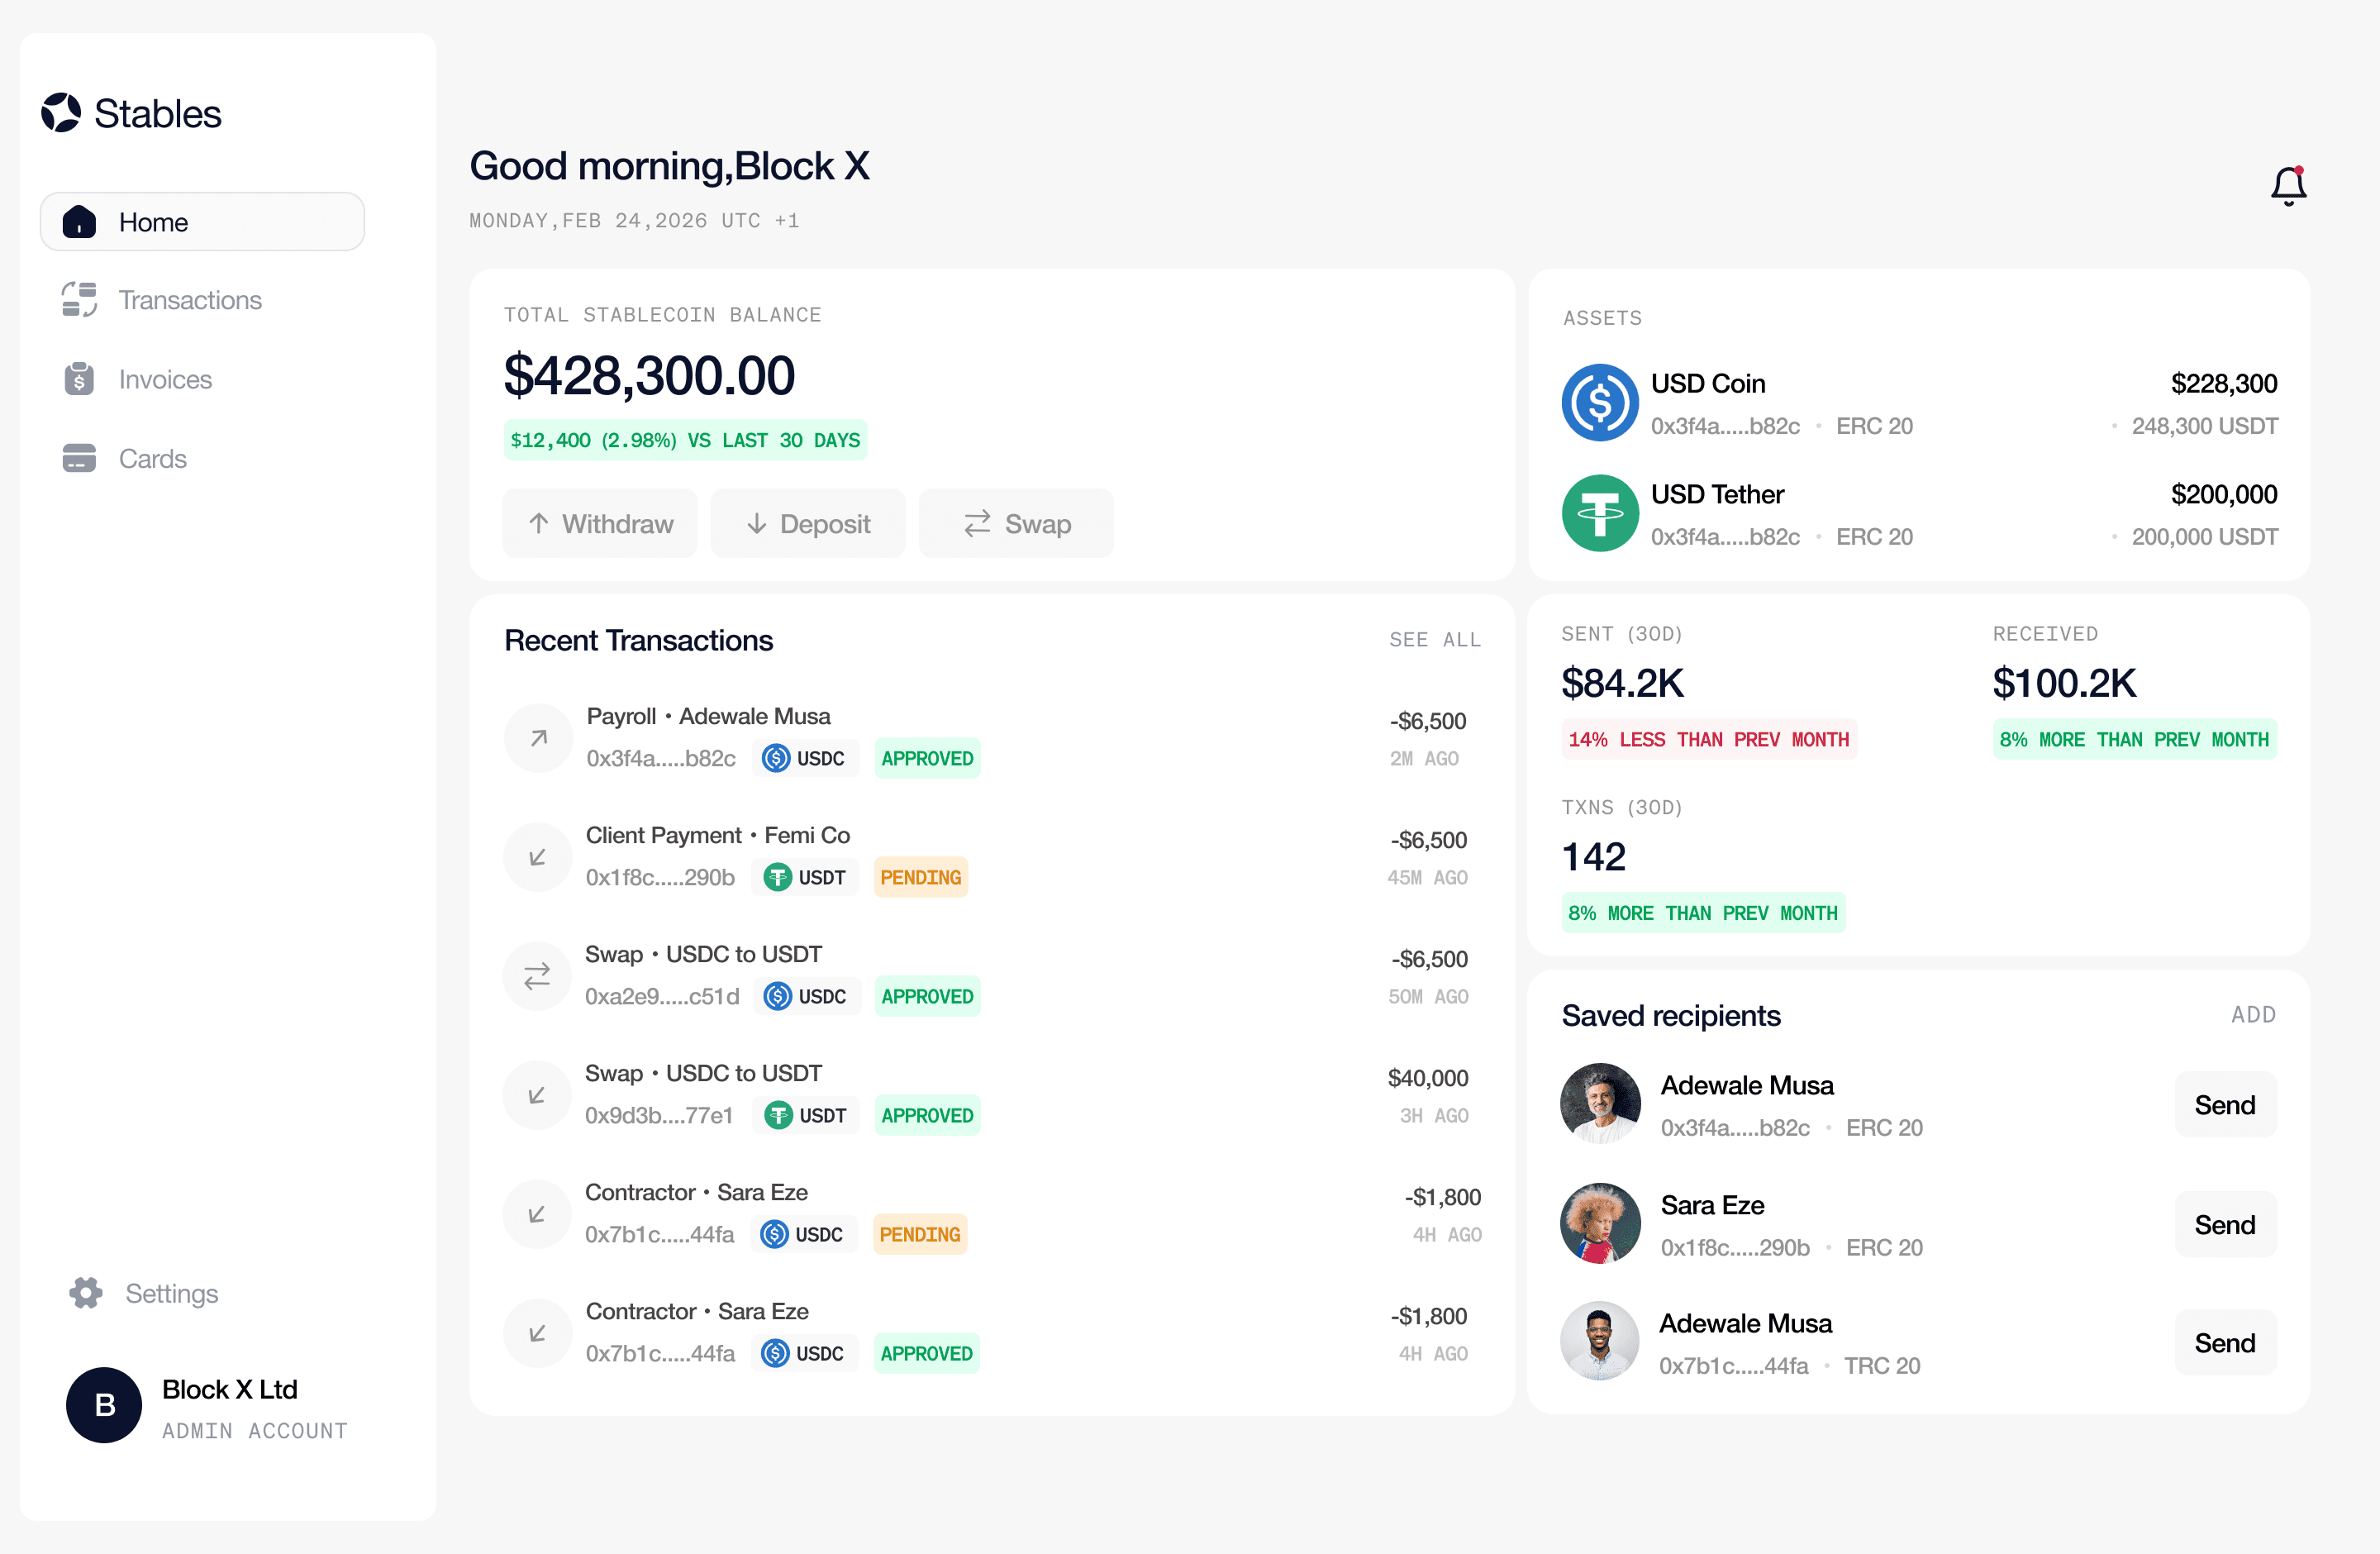Click the swap arrows icon on the first Swap transaction

point(537,975)
